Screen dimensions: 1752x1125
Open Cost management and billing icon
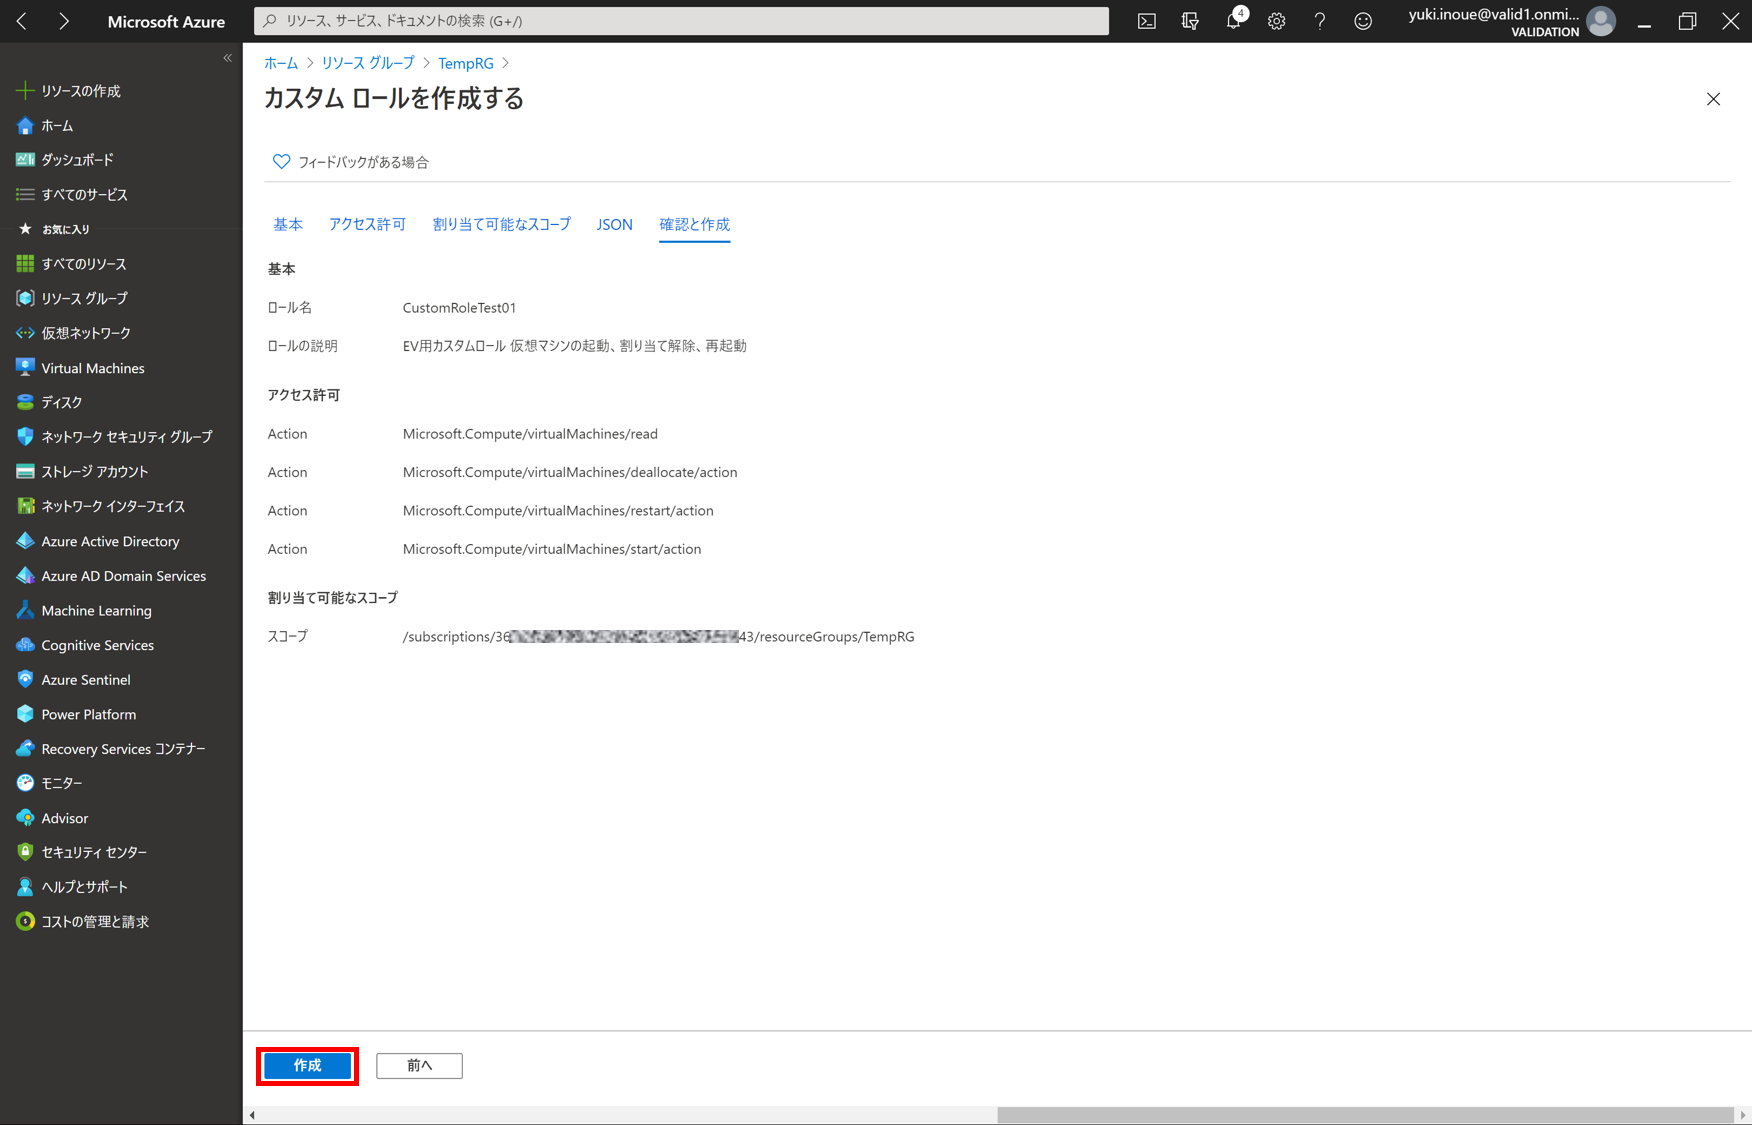click(25, 922)
